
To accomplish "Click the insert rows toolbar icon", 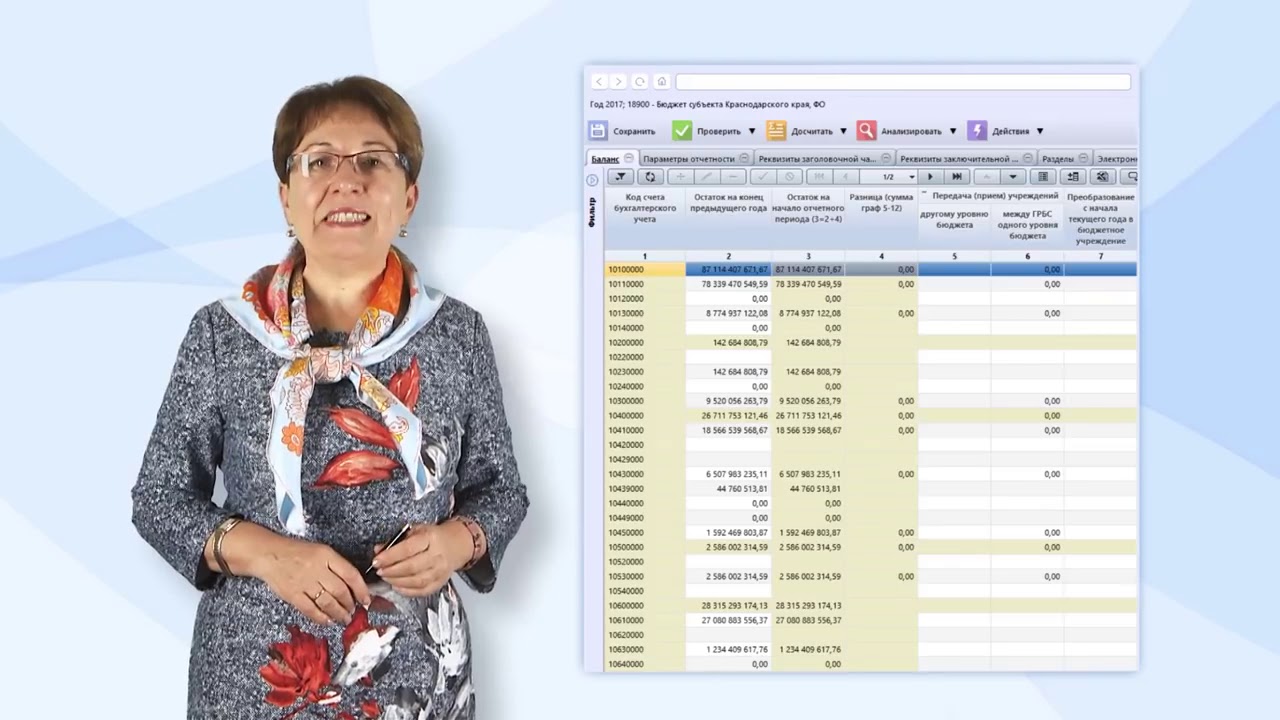I will 1073,177.
